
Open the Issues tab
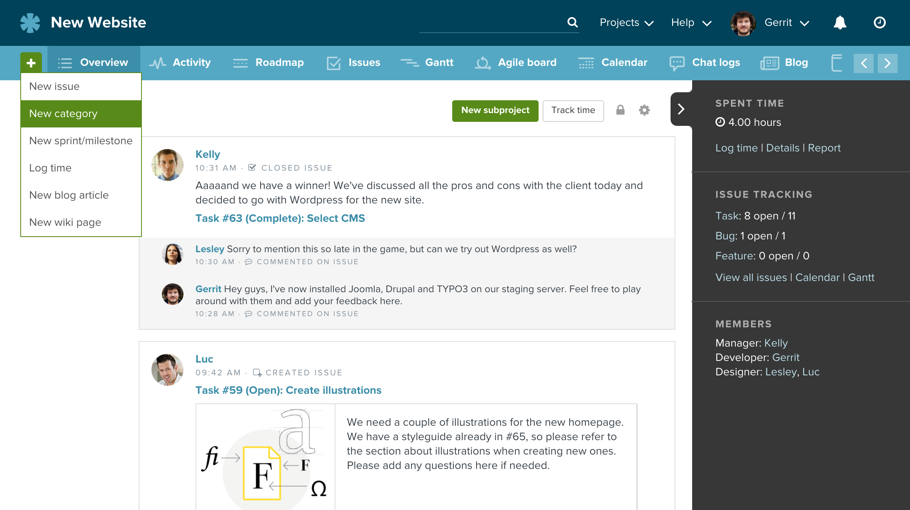pos(353,63)
